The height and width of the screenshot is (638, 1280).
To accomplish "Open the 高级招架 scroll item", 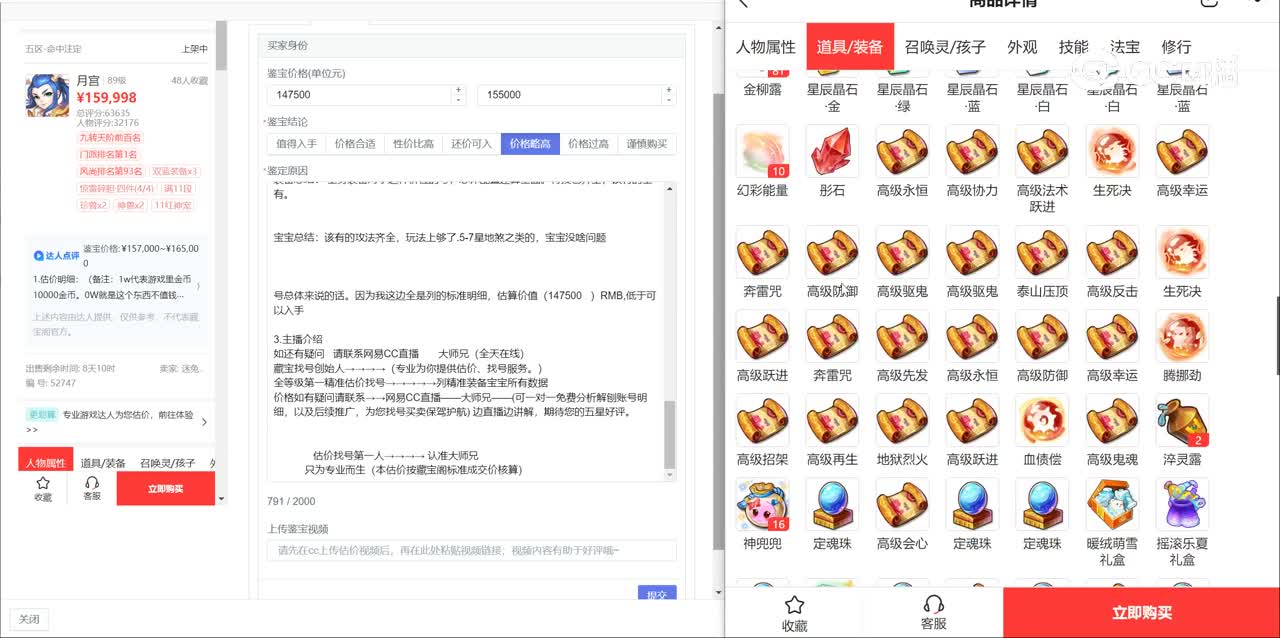I will pos(762,420).
